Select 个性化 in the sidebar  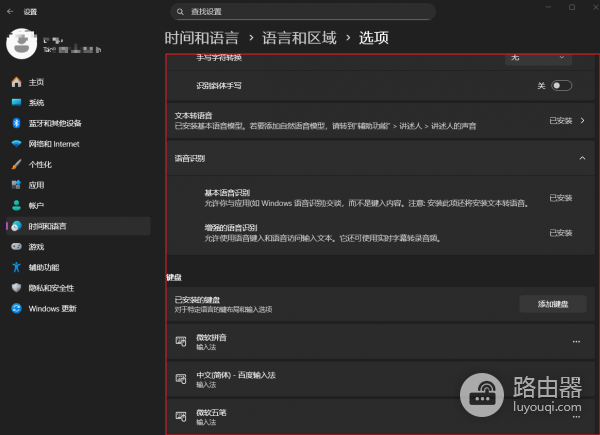[x=78, y=165]
